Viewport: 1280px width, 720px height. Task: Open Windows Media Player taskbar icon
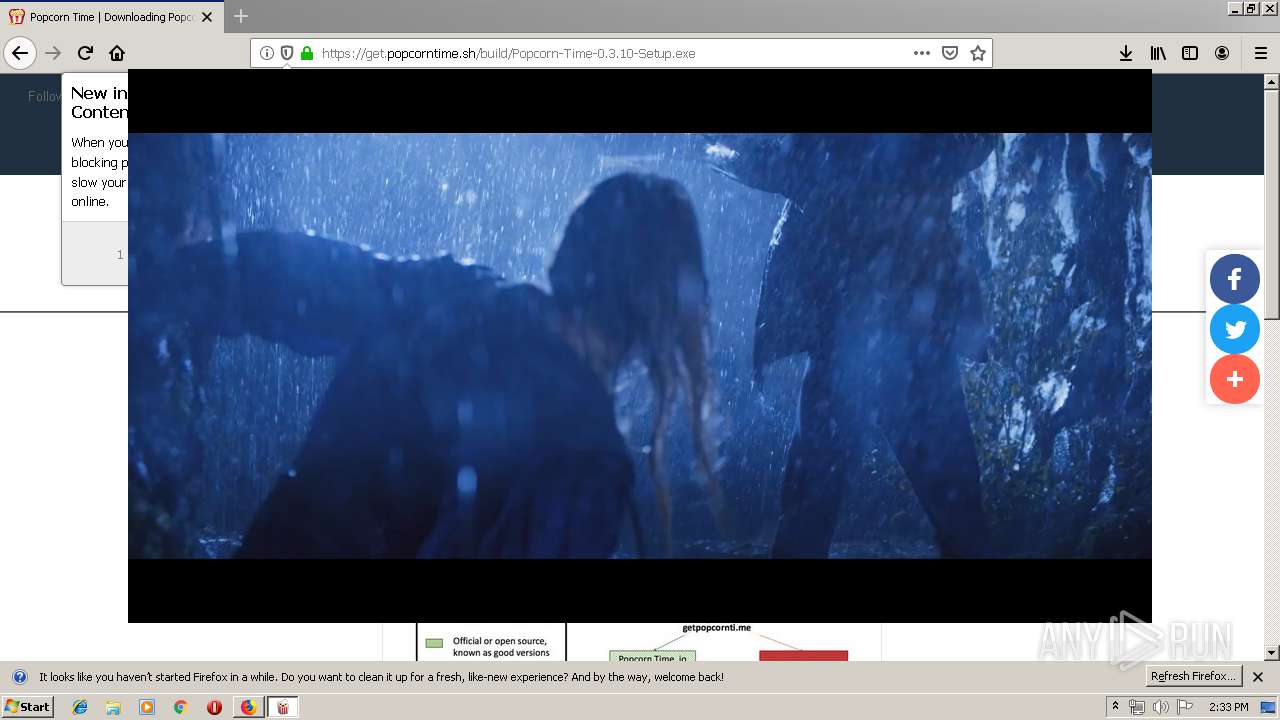147,707
